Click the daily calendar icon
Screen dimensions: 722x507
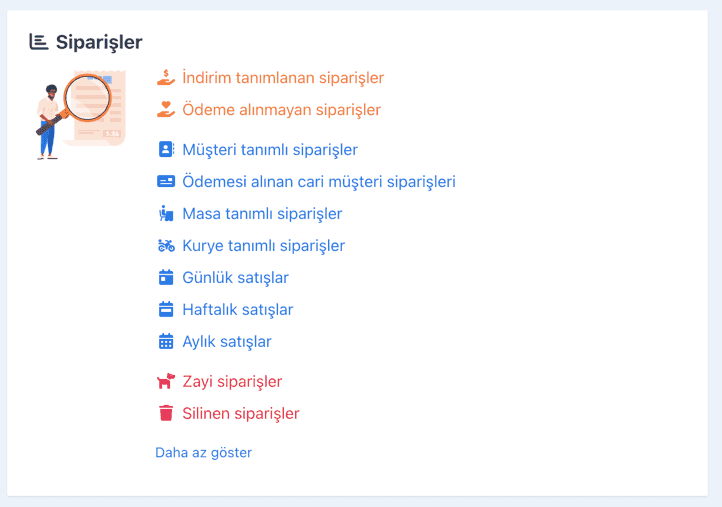point(166,278)
